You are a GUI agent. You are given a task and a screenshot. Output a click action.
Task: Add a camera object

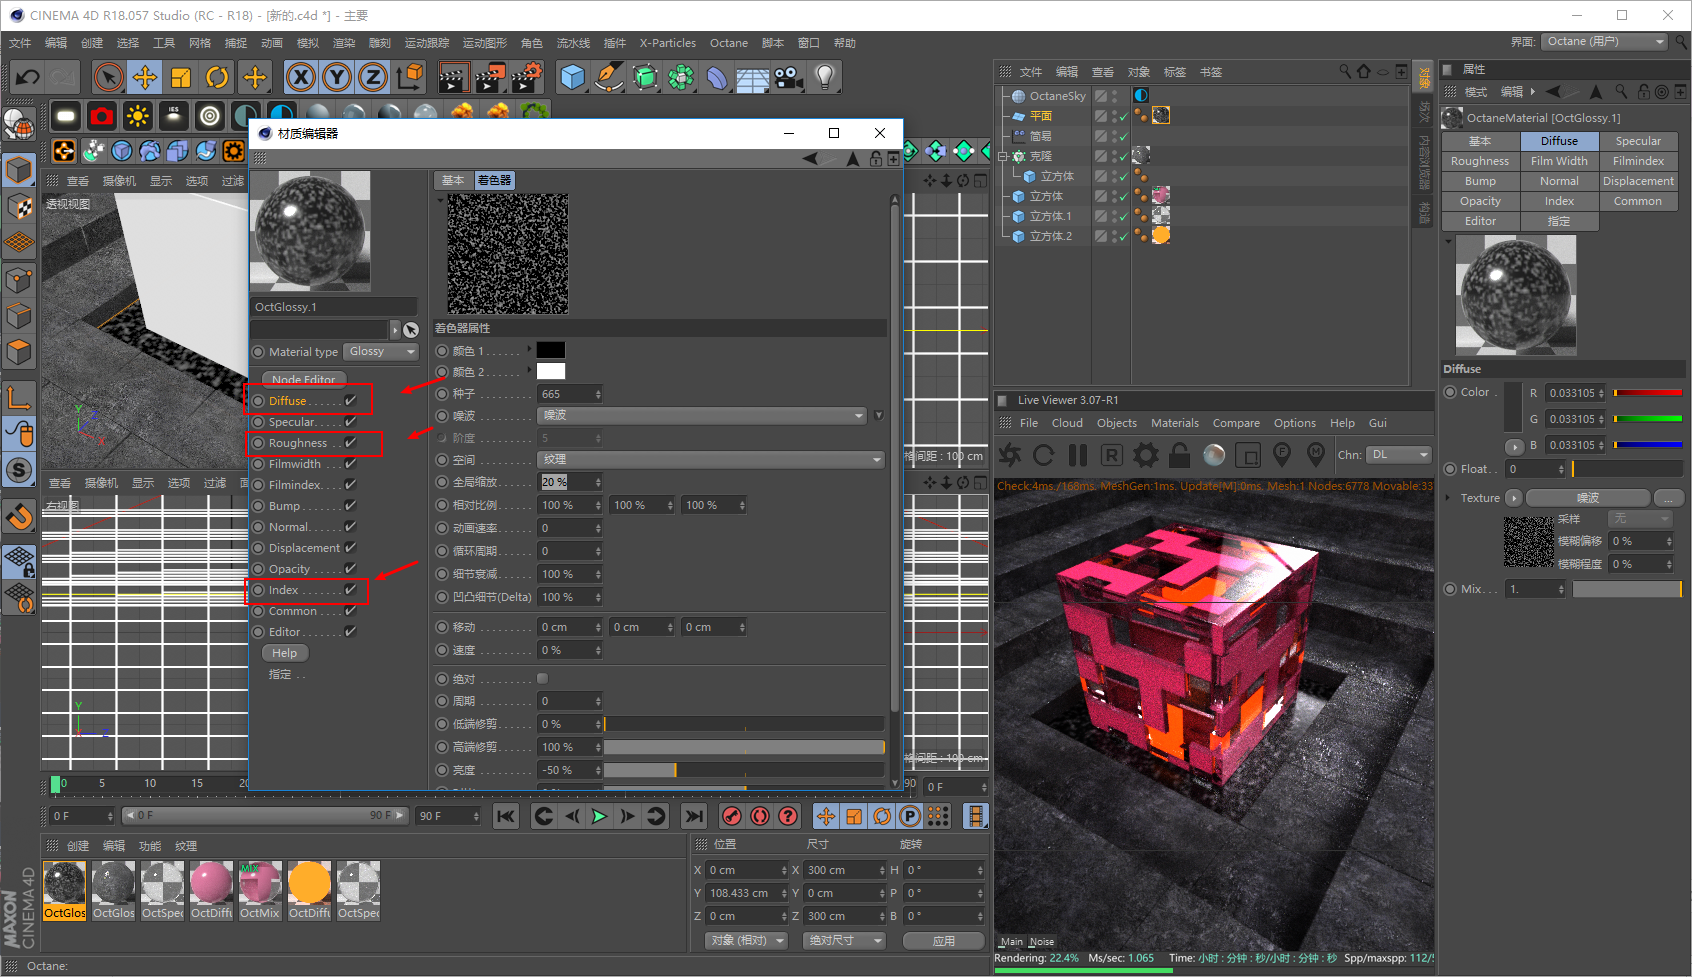point(789,77)
